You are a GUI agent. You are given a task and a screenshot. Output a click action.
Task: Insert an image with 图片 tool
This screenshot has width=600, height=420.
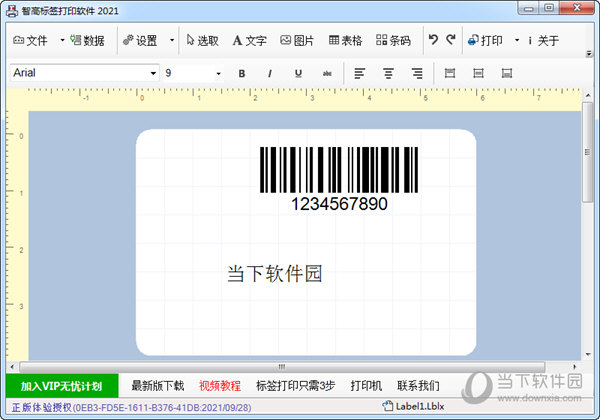(297, 40)
